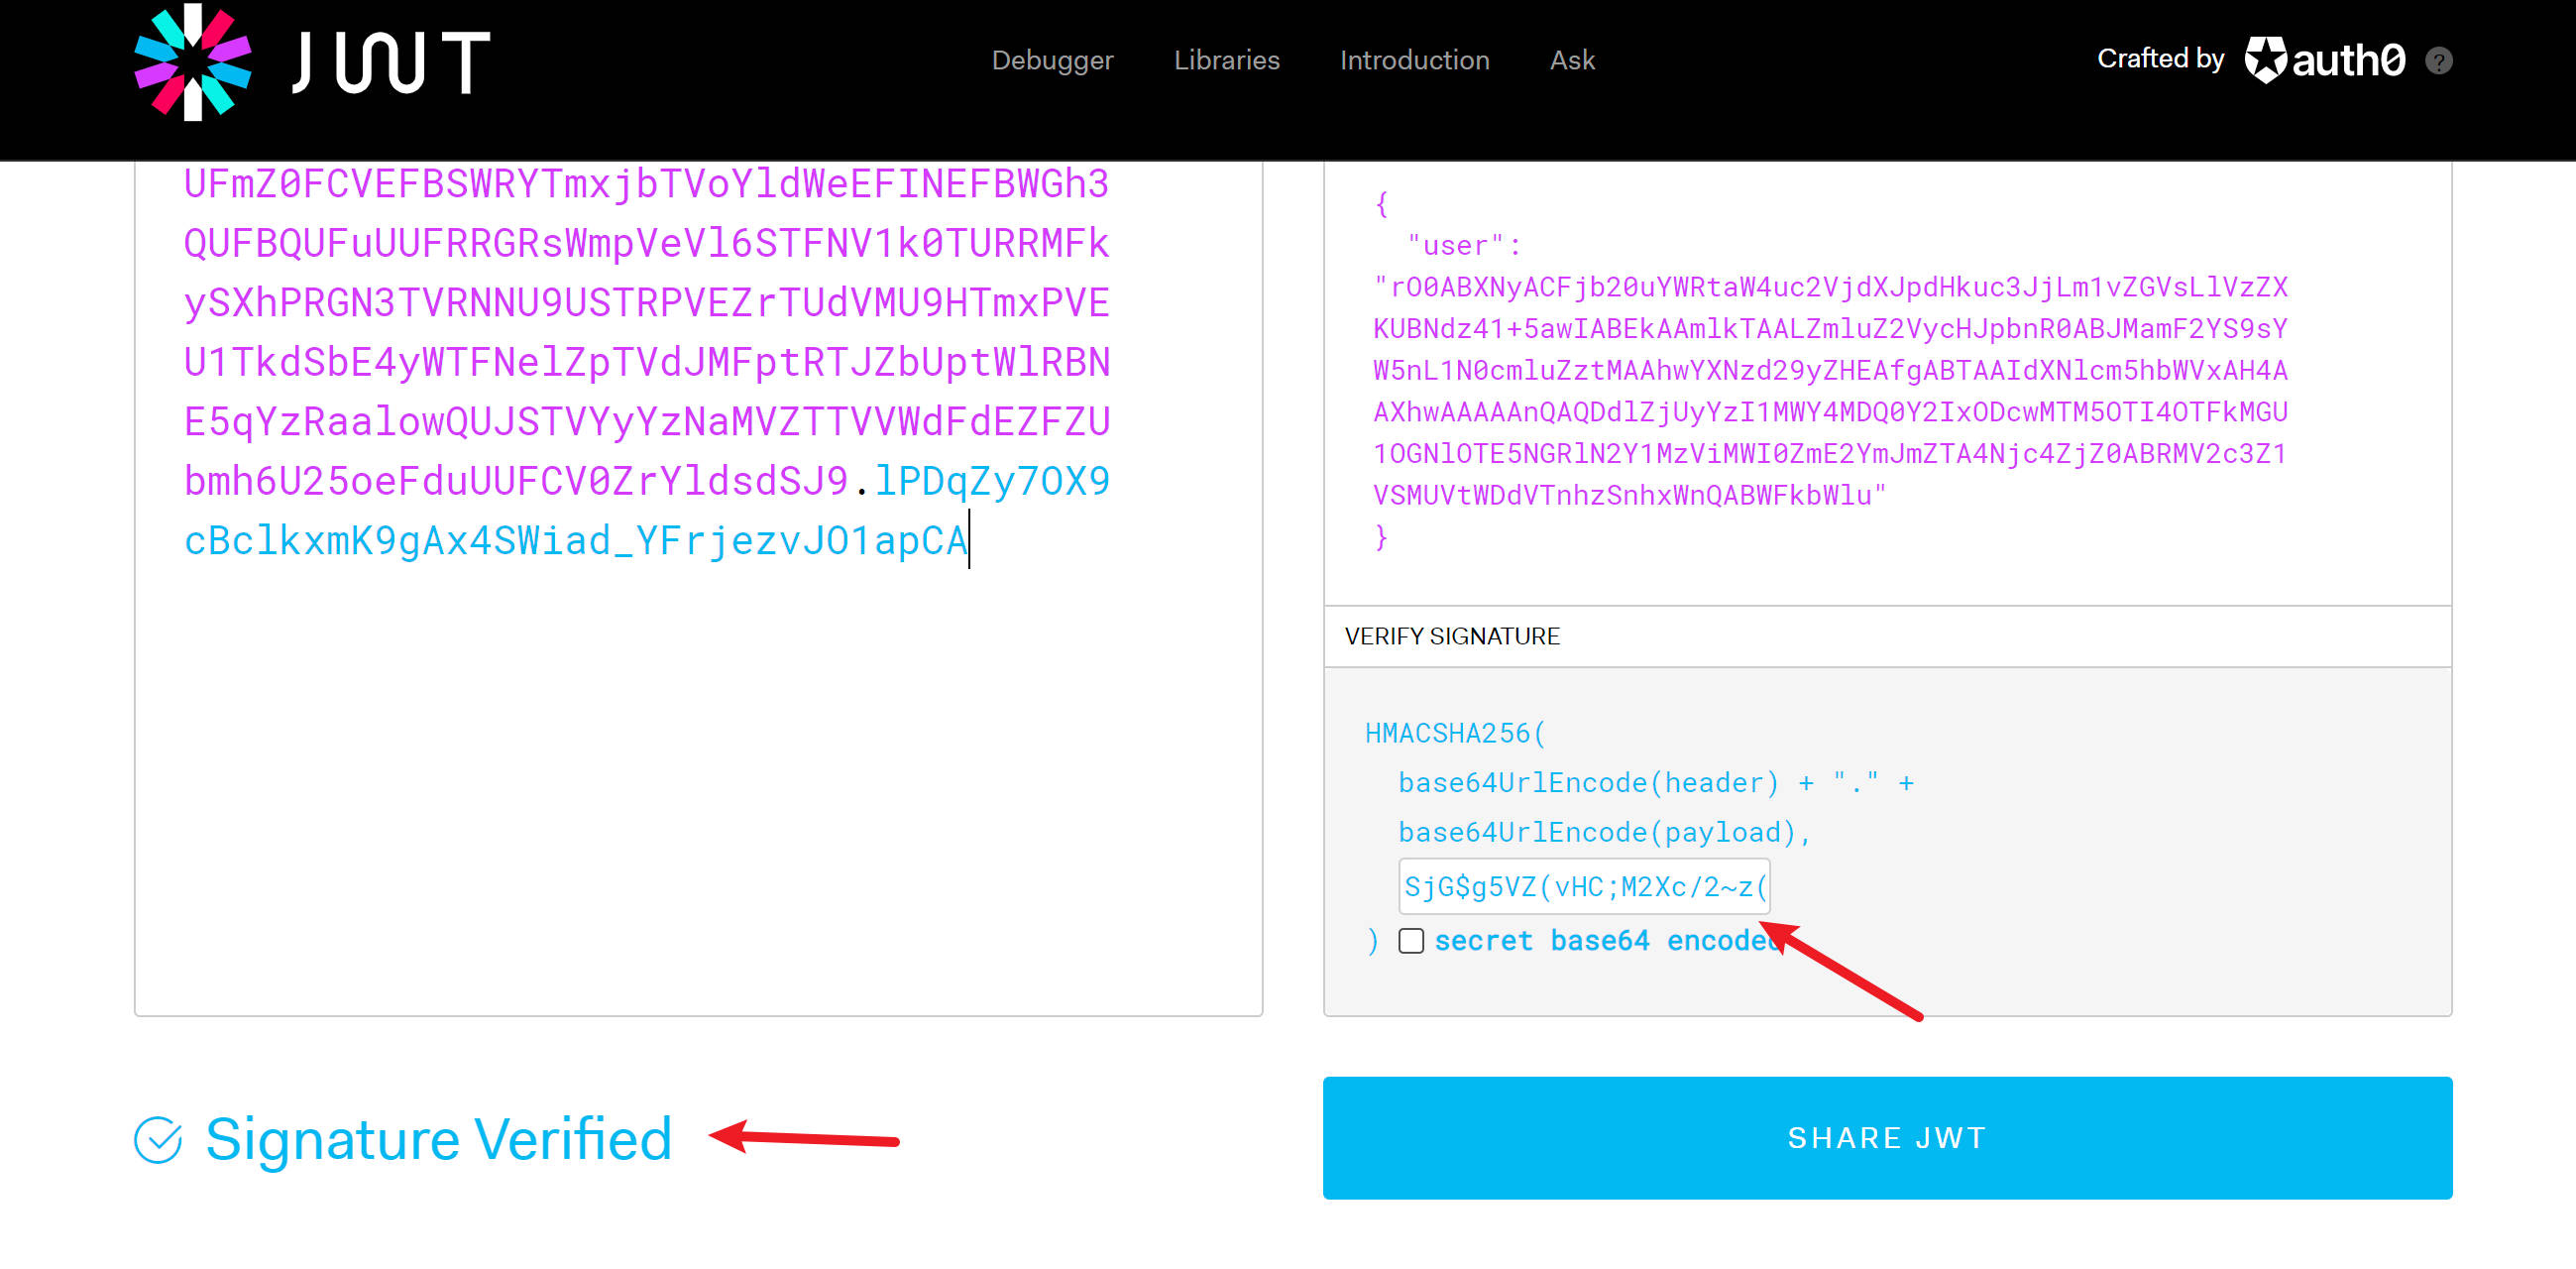Click the colorful JWT pinwheel logo icon
The image size is (2576, 1269).
(192, 62)
